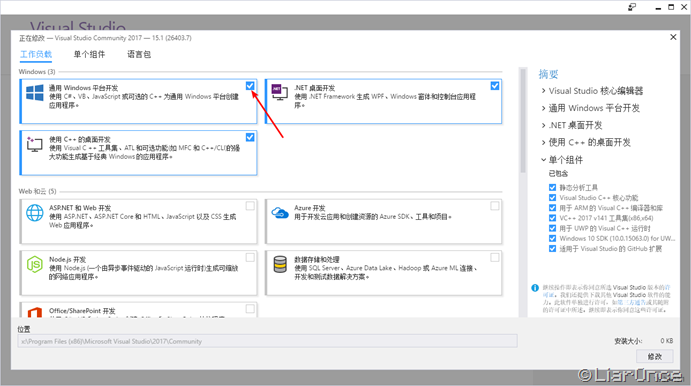Uncheck 用于 UWP 的 Visual C++ 运行时
Image resolution: width=691 pixels, height=386 pixels.
pos(552,228)
